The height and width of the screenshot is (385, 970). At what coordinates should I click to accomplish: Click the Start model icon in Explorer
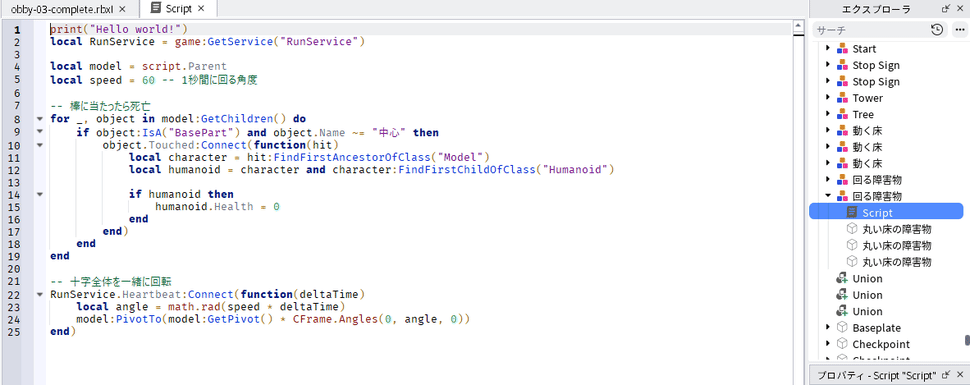(x=841, y=49)
